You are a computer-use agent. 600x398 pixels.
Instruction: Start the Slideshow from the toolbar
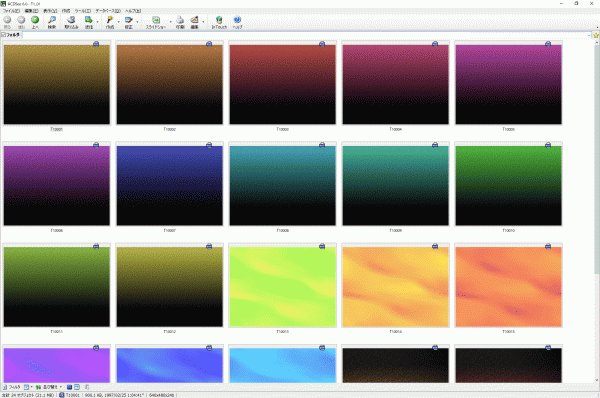pos(156,21)
